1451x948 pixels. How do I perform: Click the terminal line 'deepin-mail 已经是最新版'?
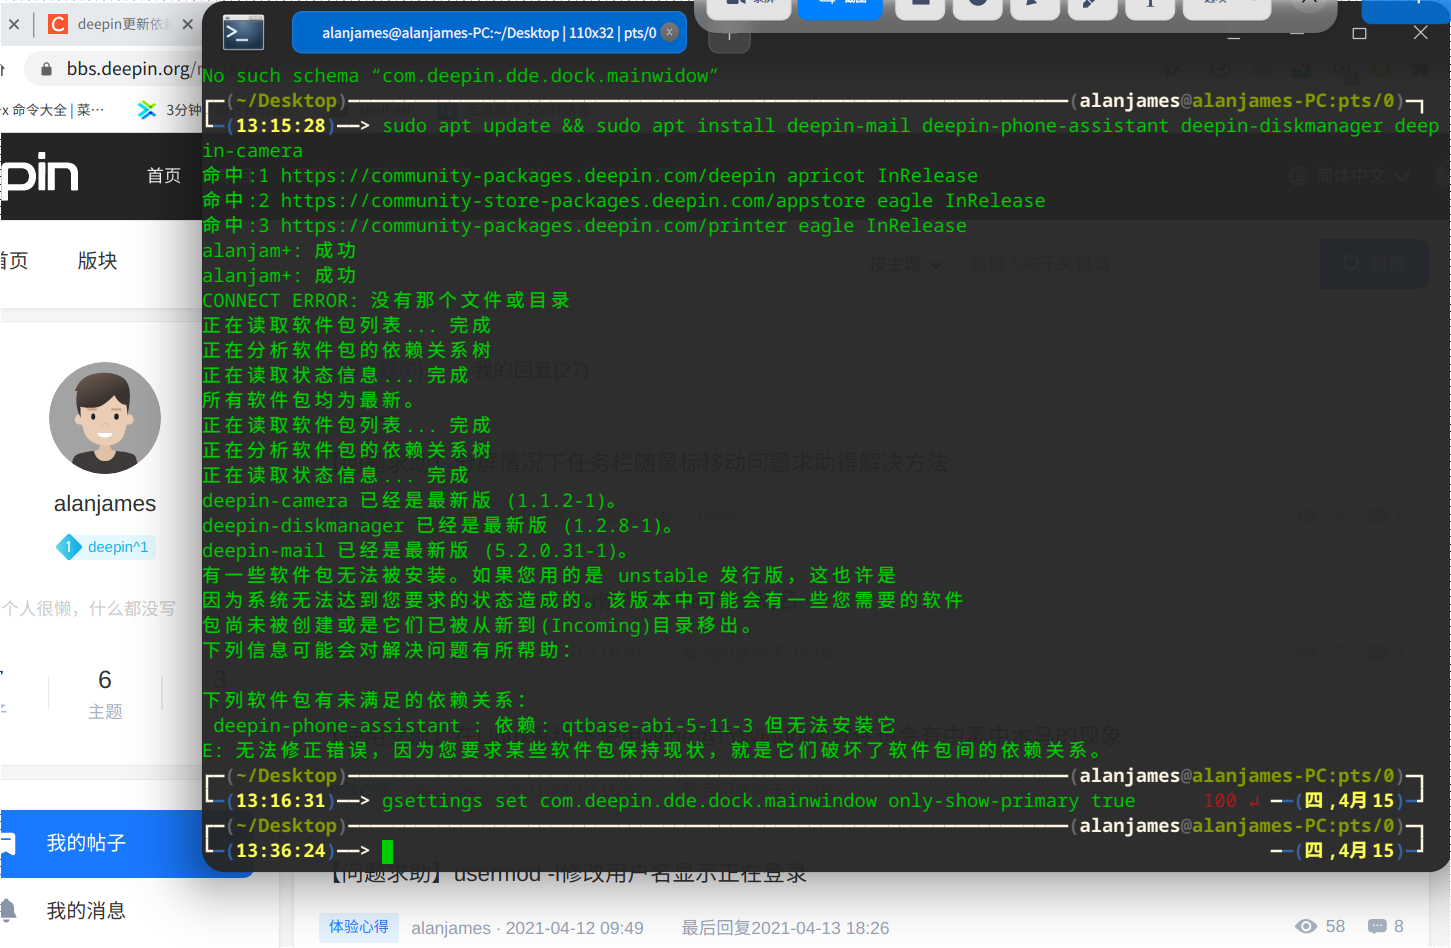417,550
